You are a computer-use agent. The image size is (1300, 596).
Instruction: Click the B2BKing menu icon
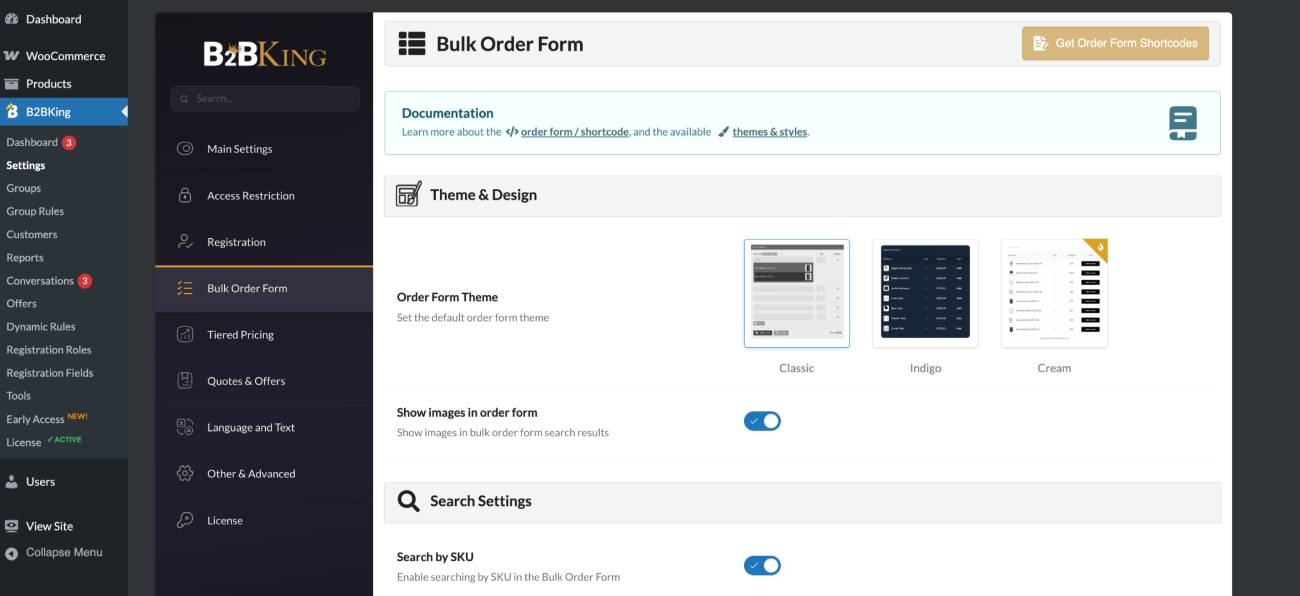(12, 111)
